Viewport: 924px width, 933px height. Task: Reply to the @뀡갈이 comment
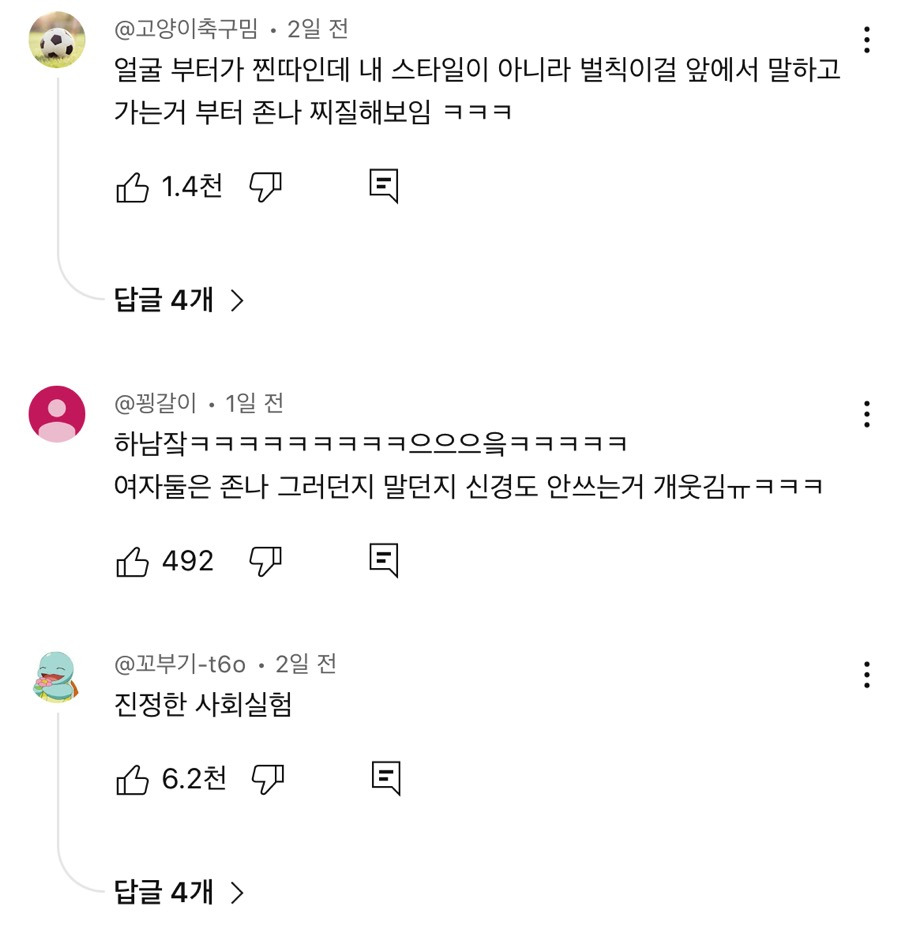(x=384, y=561)
